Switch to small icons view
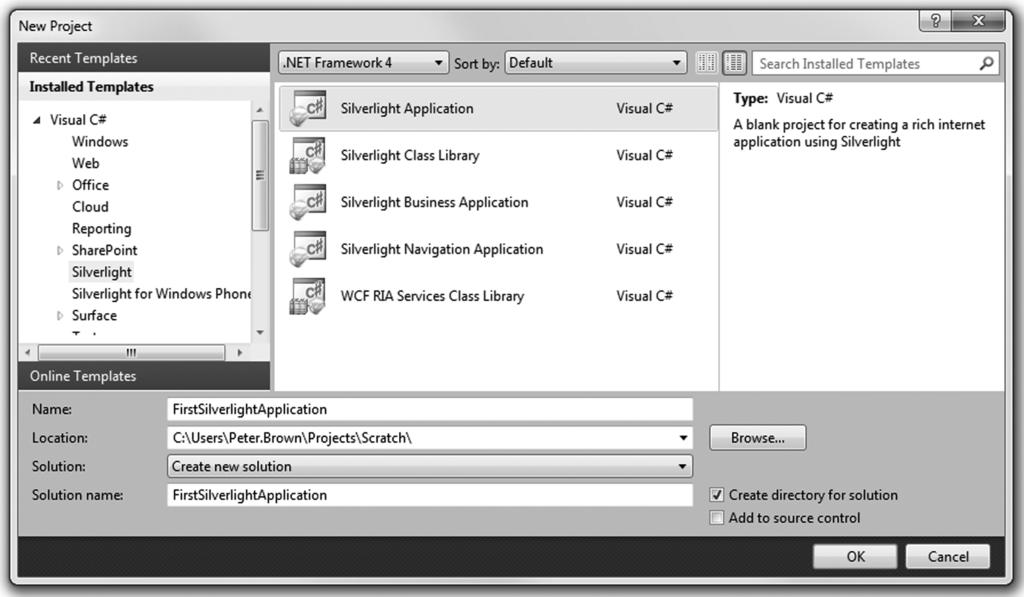 [x=707, y=63]
